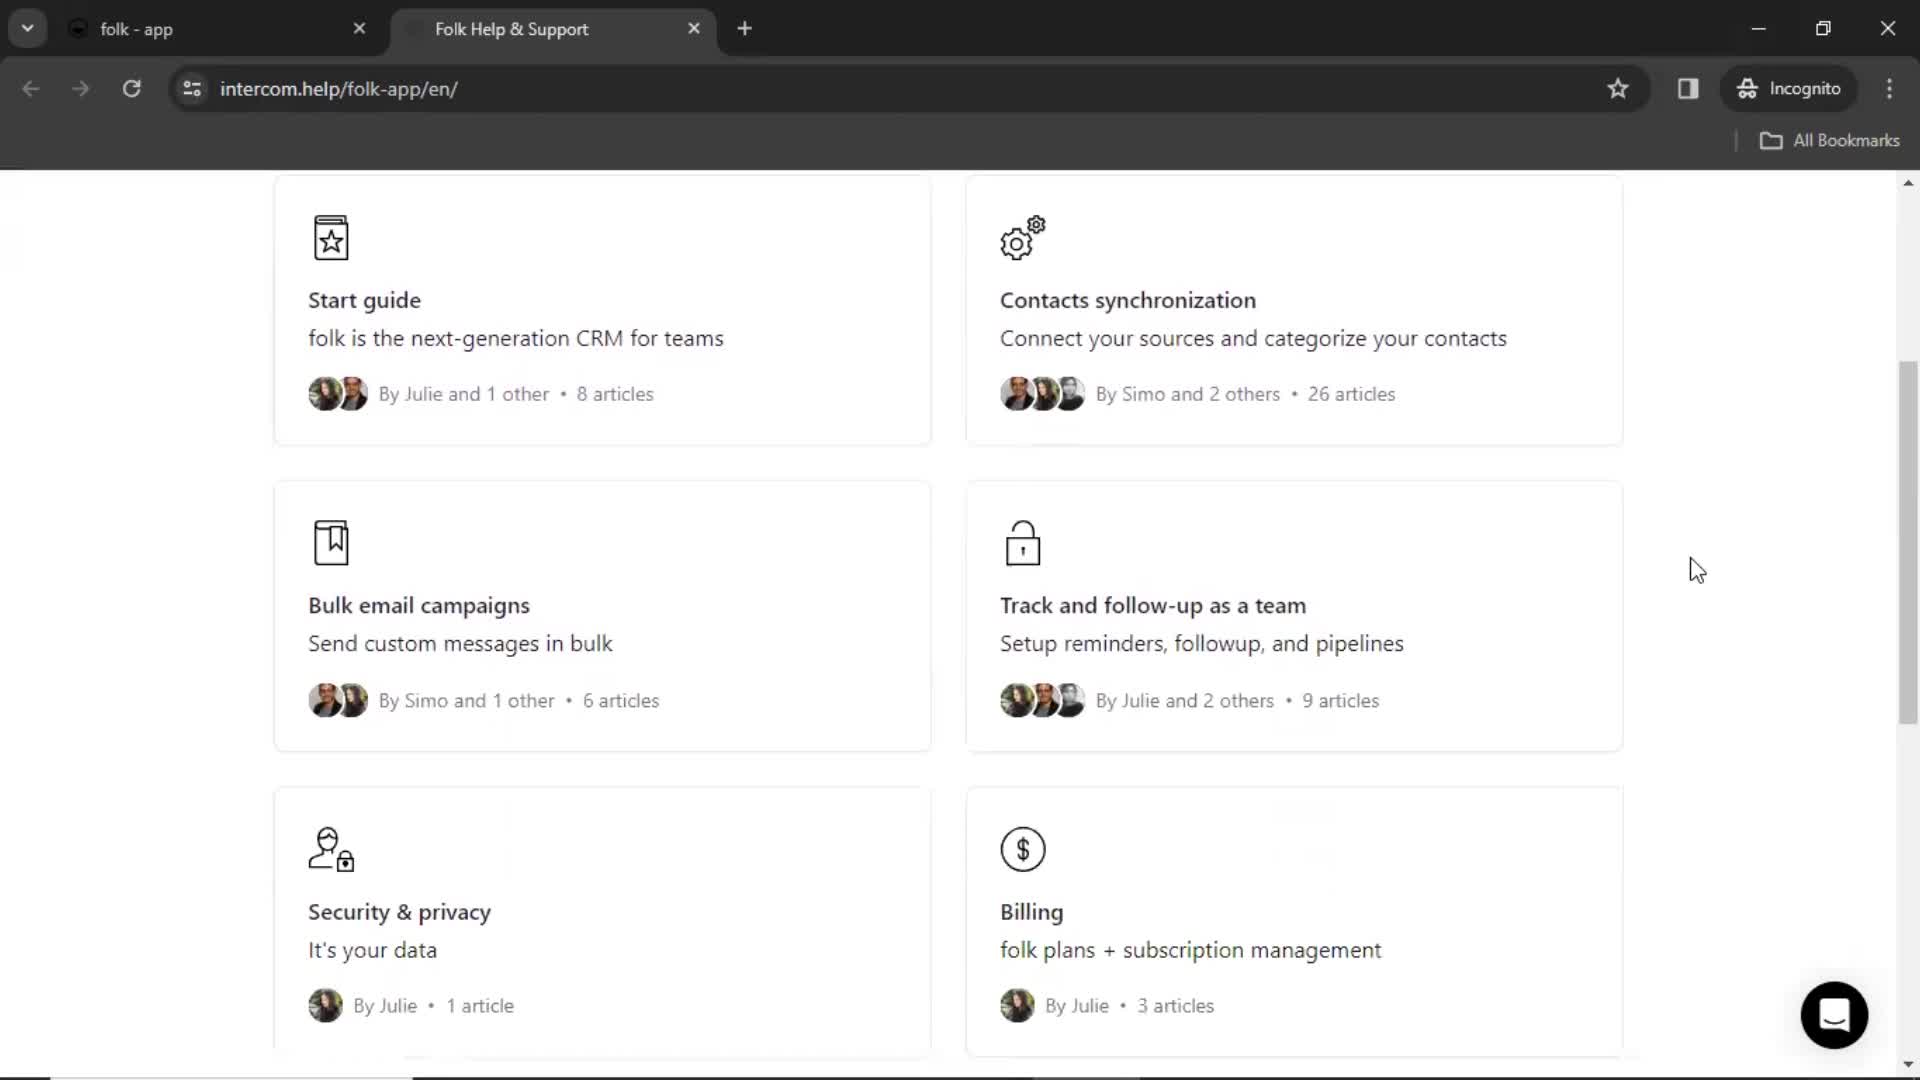Open the browser side panel icon
The image size is (1920, 1080).
click(1688, 88)
